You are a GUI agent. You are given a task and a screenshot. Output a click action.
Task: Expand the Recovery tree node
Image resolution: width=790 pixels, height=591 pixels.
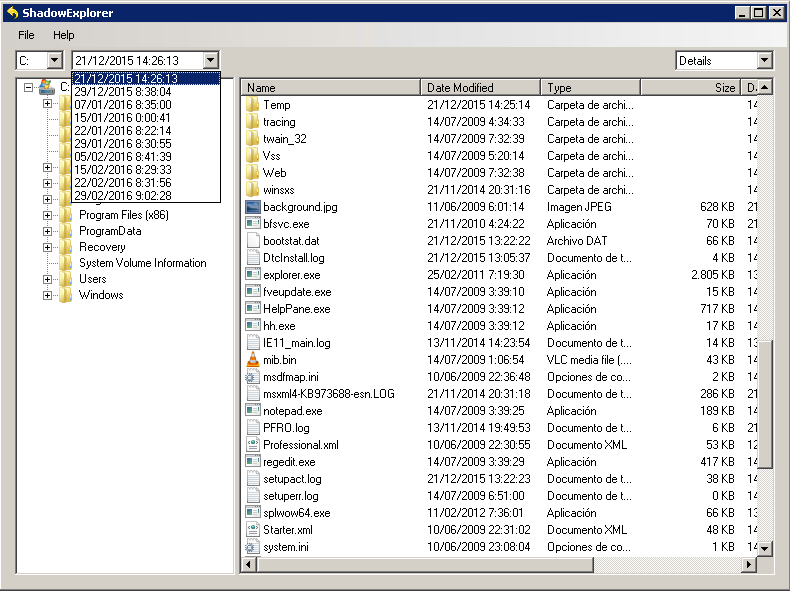(47, 247)
